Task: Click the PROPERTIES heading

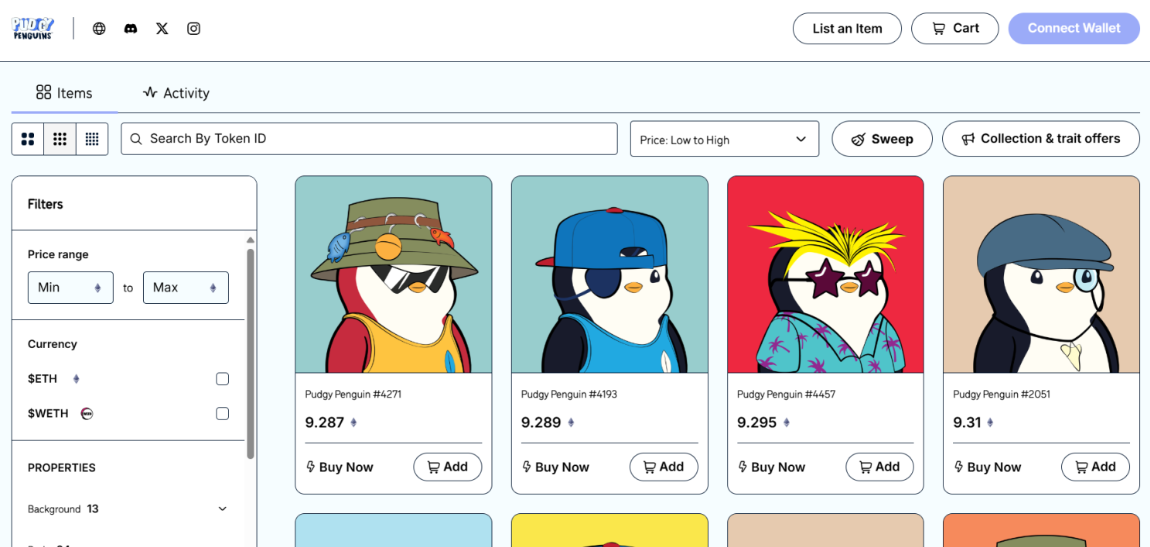Action: click(x=62, y=468)
